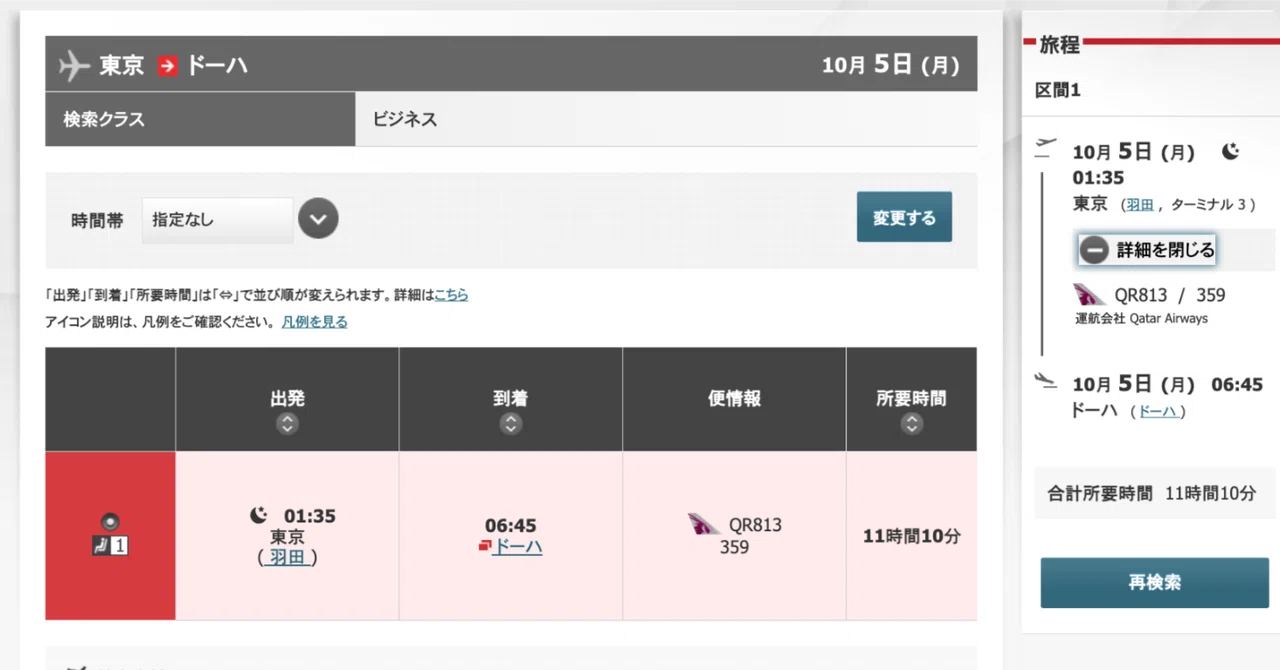Image resolution: width=1280 pixels, height=670 pixels.
Task: Click the 再検索 button
Action: [x=1155, y=583]
